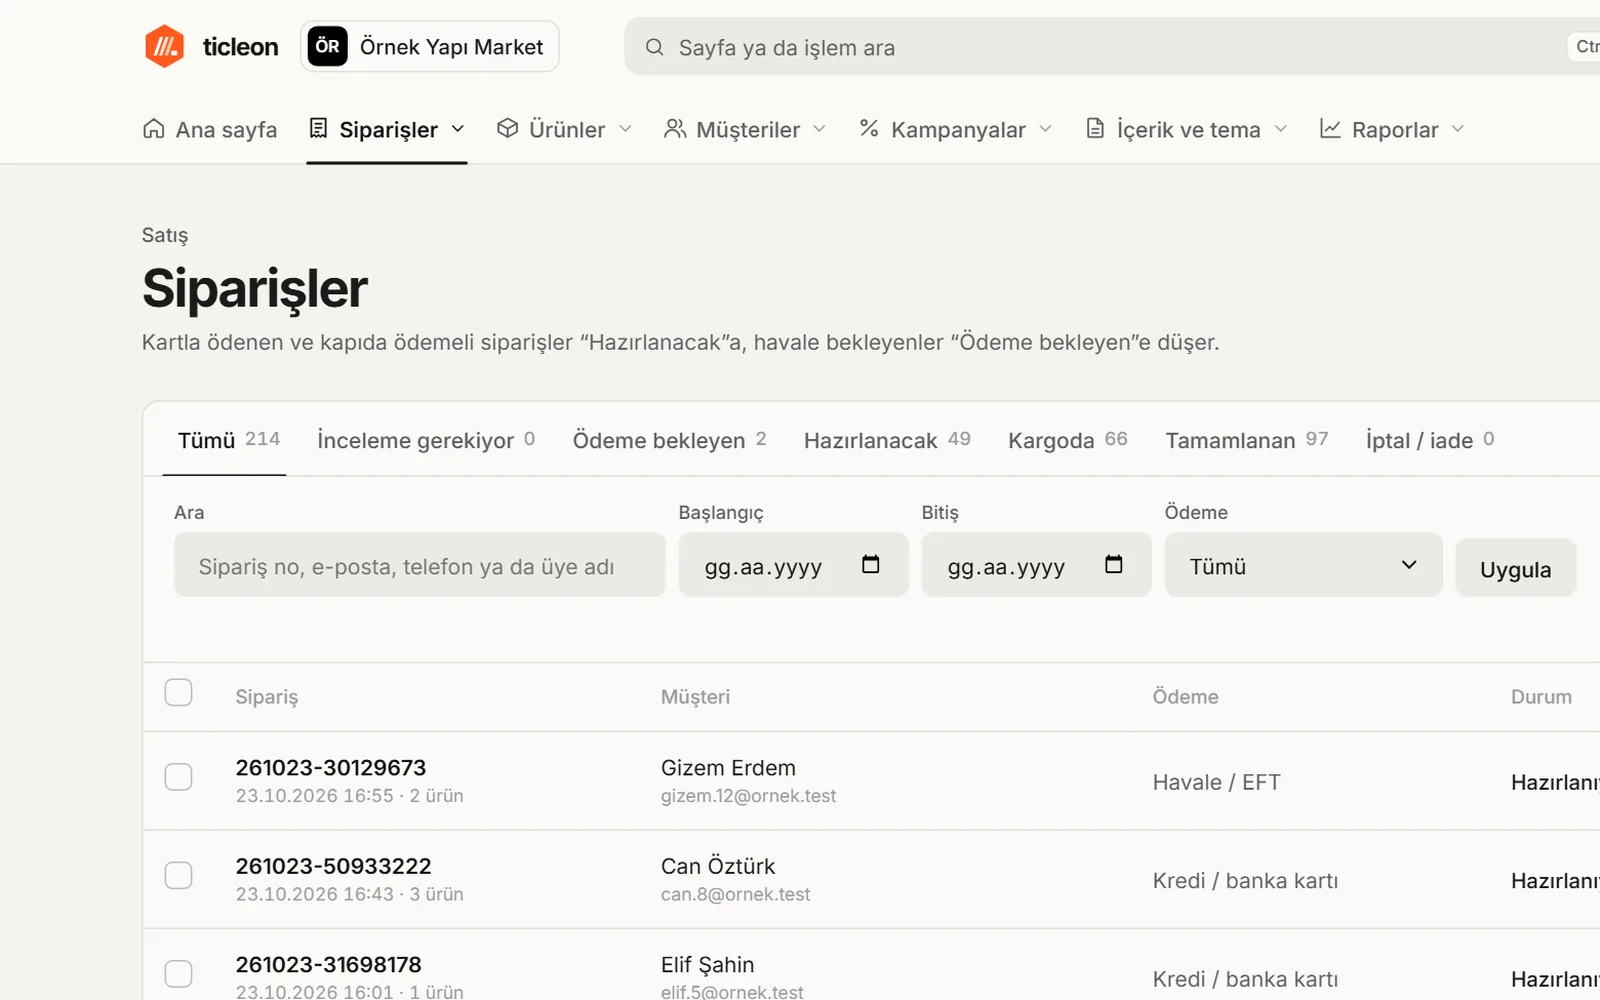This screenshot has width=1600, height=1000.
Task: Expand the Ürünler menu chevron
Action: point(625,129)
